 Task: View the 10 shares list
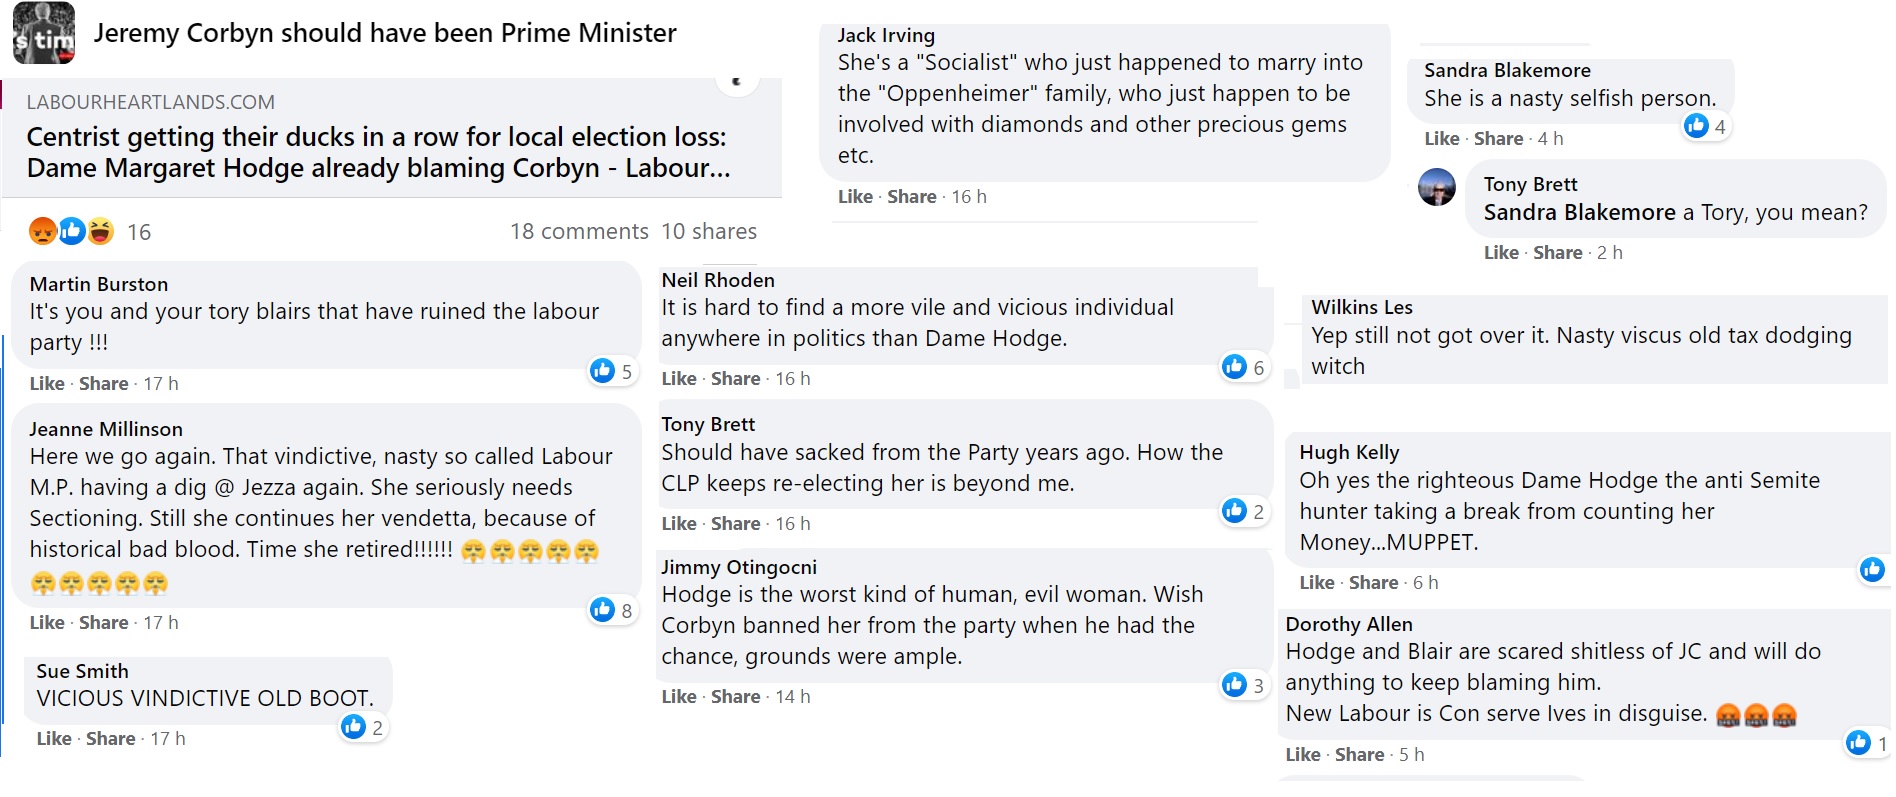coord(709,232)
